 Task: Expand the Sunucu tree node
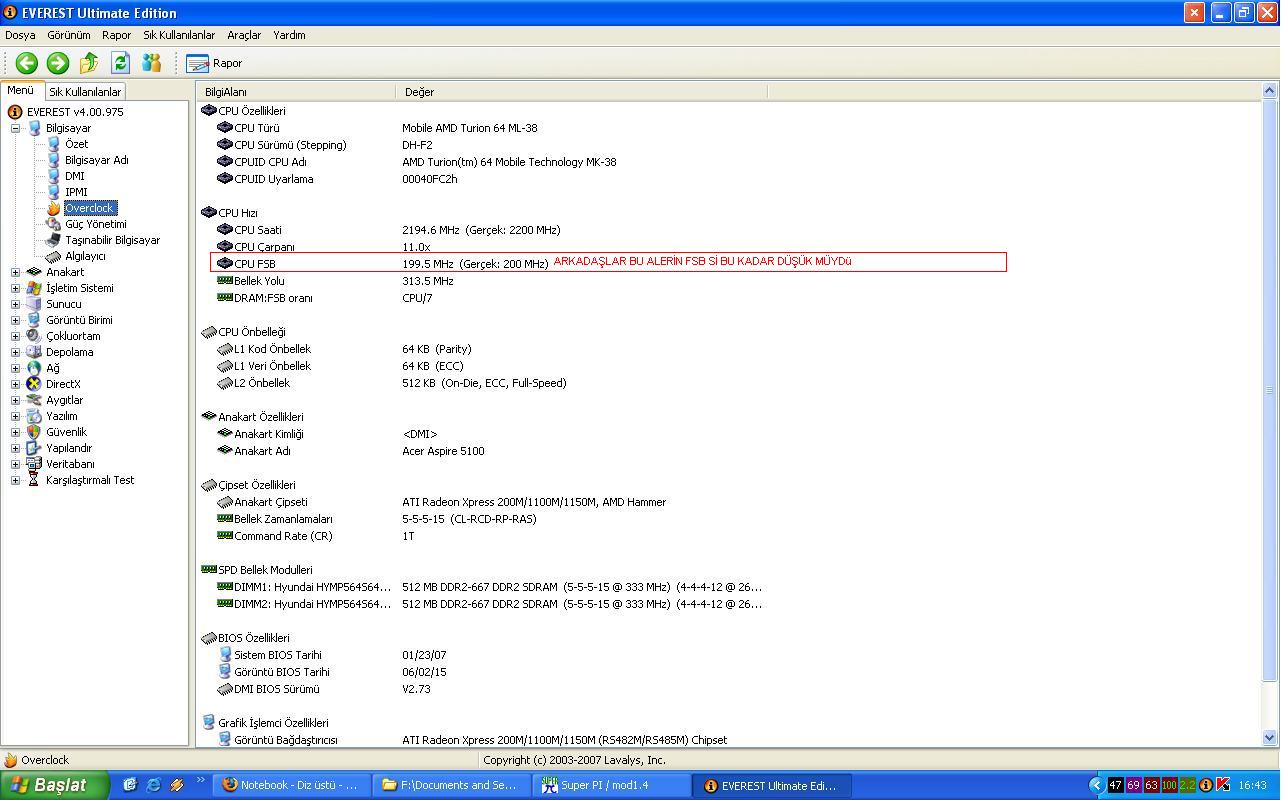tap(15, 304)
